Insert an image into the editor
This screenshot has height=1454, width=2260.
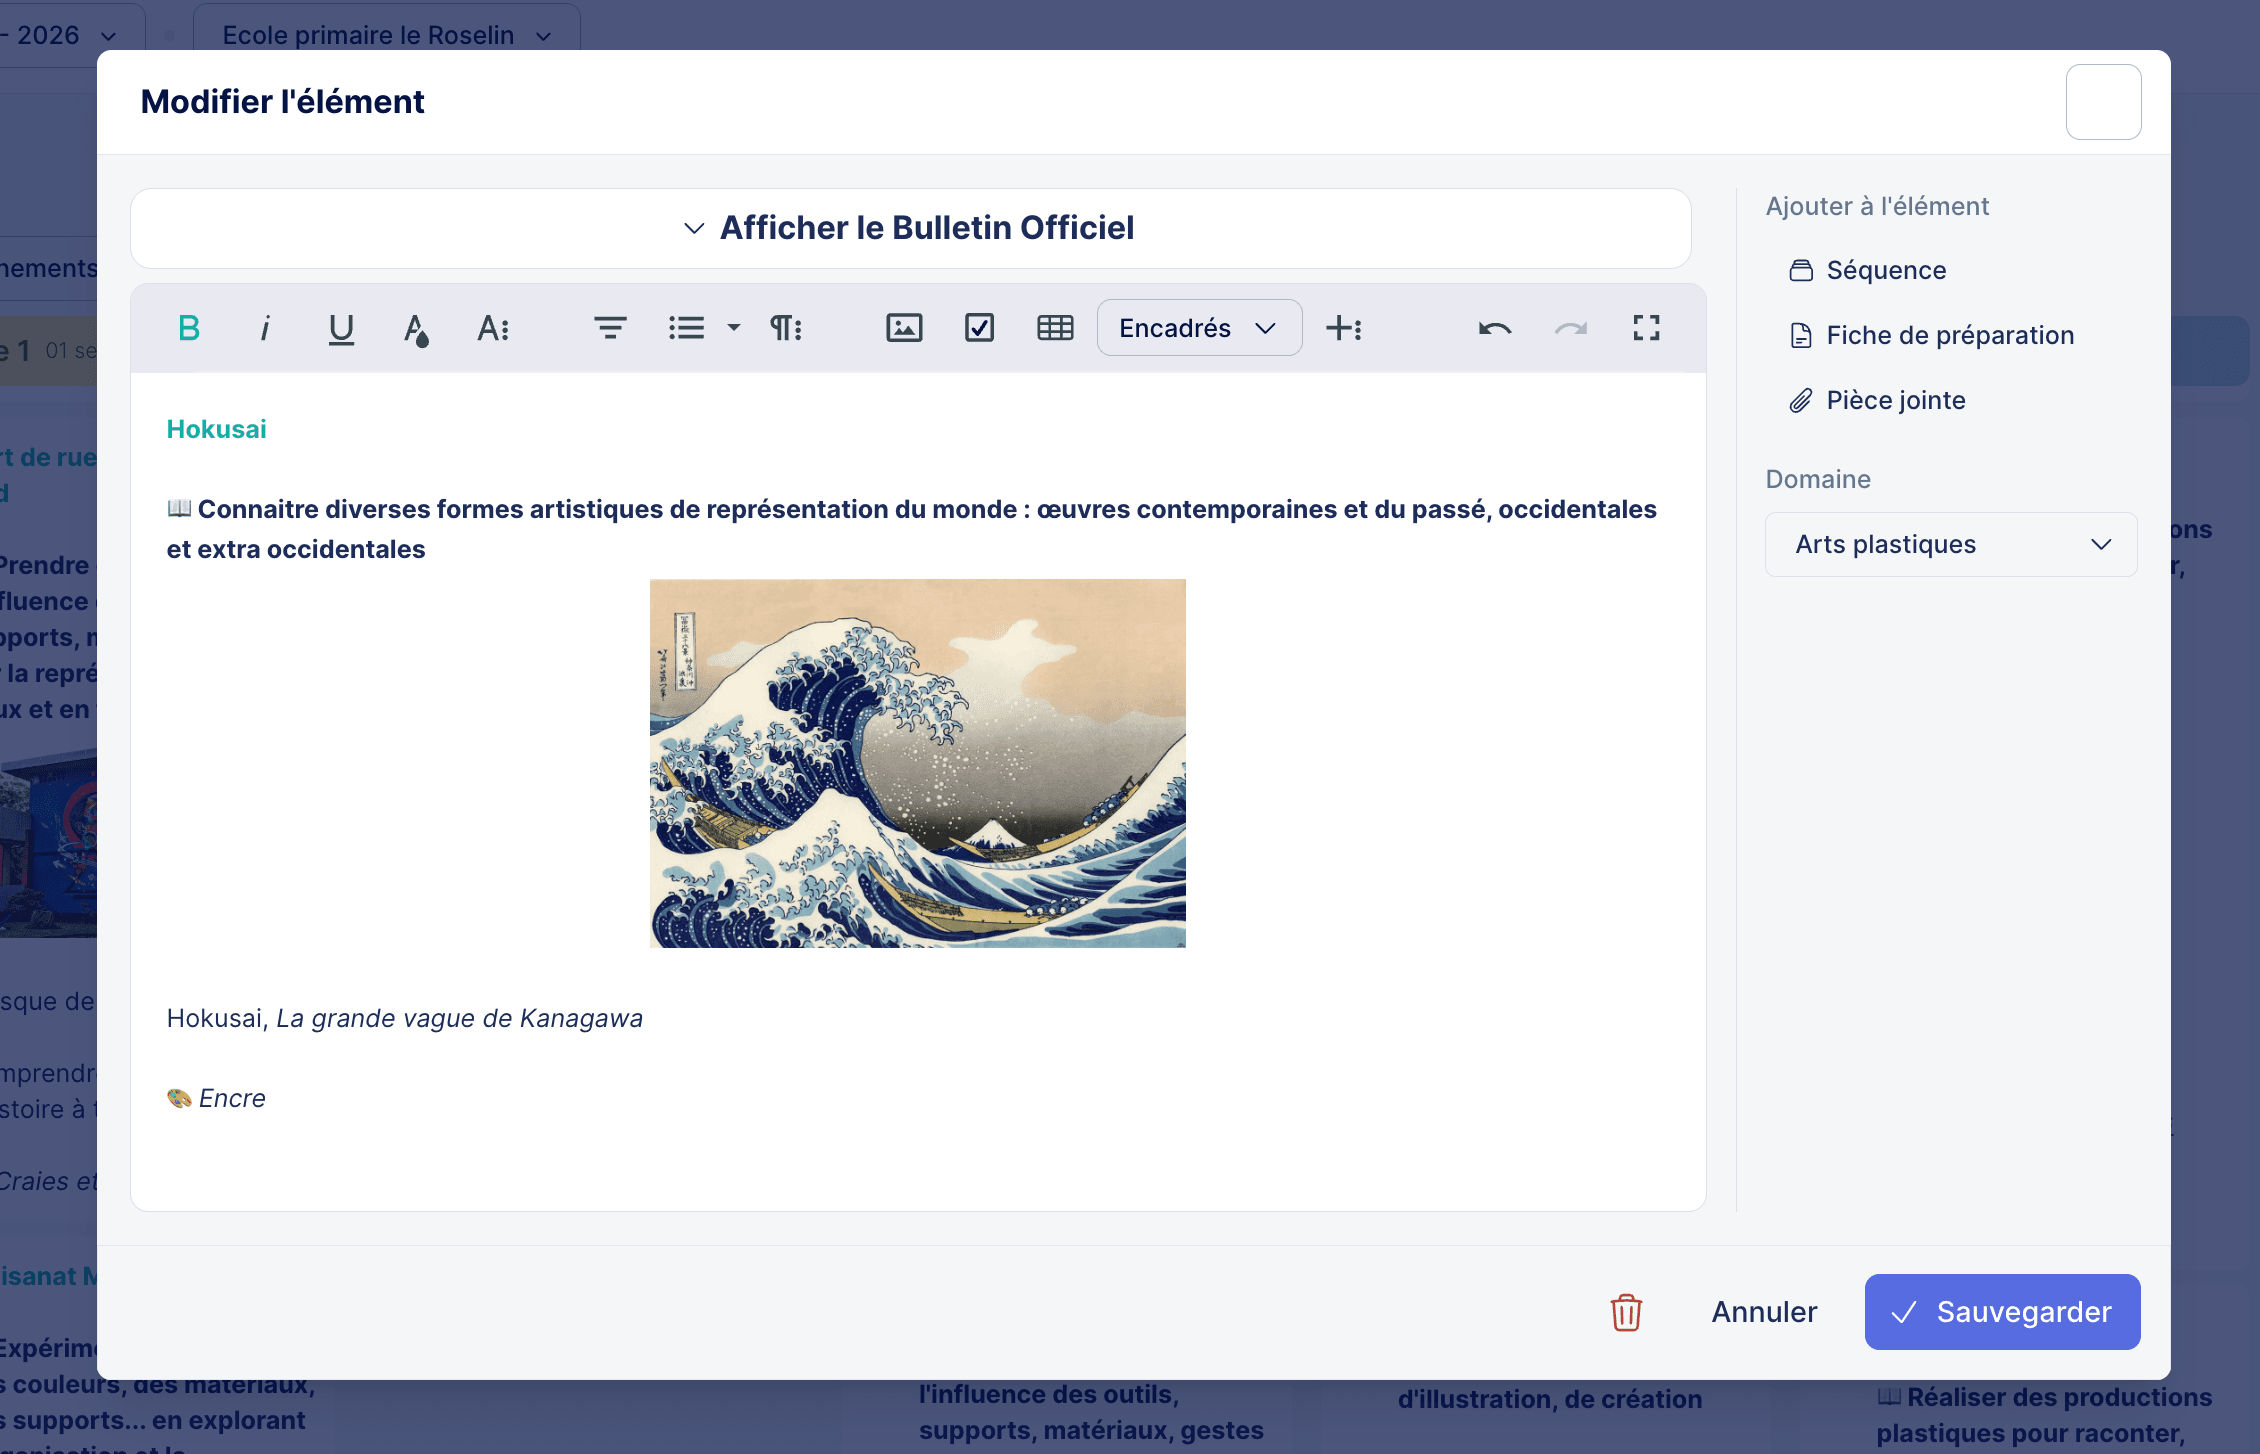tap(903, 327)
